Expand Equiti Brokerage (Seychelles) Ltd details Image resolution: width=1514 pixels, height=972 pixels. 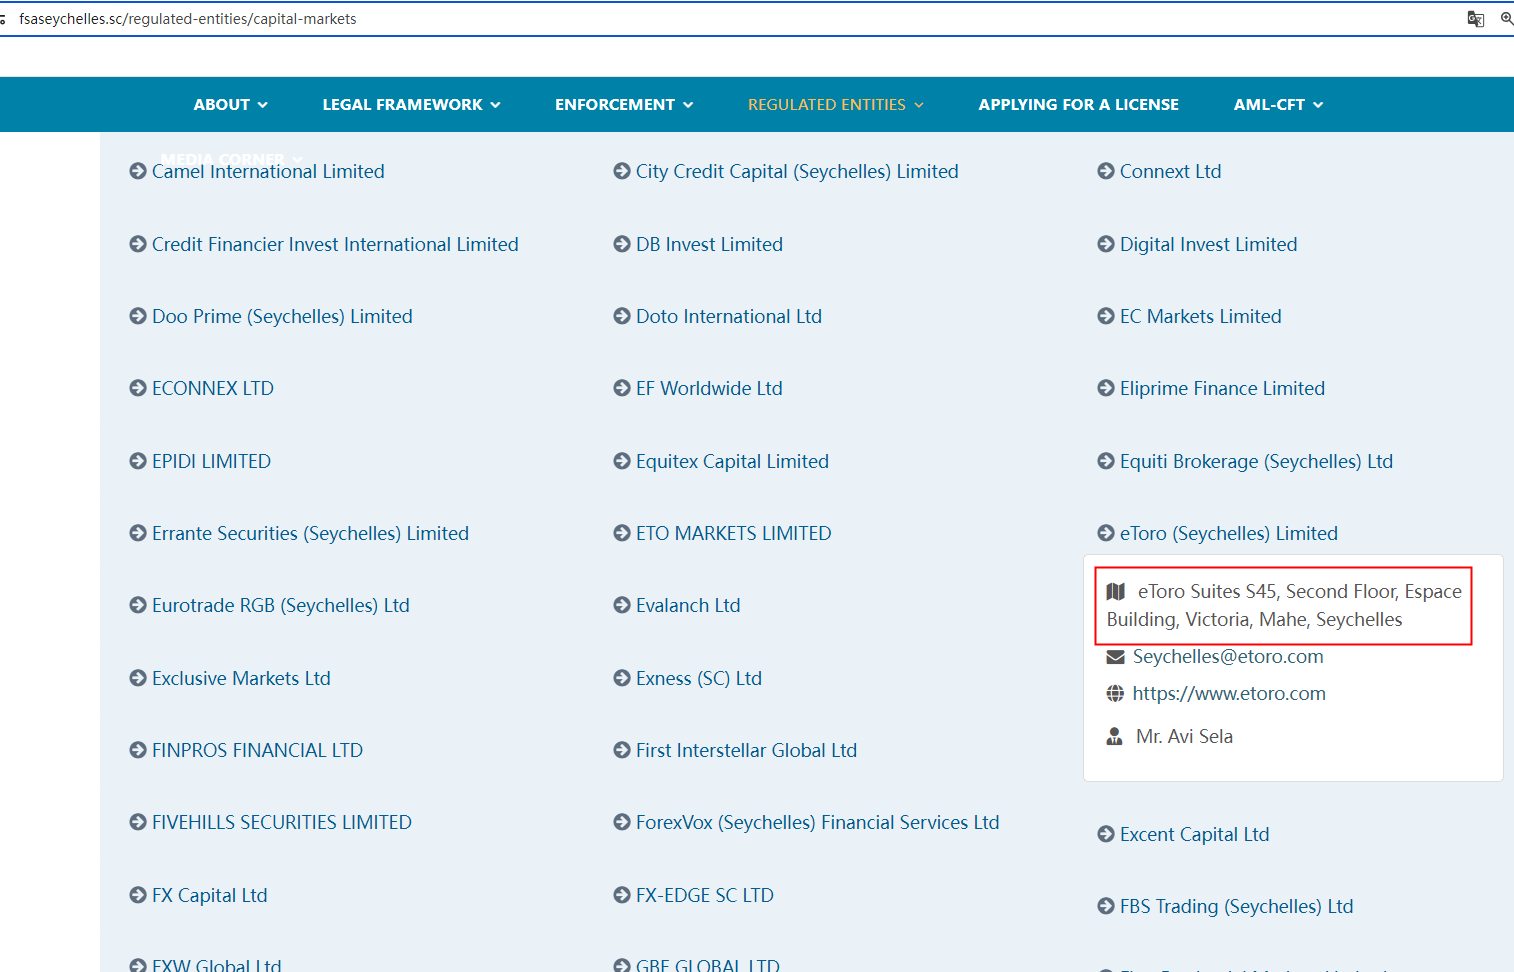(x=1256, y=461)
